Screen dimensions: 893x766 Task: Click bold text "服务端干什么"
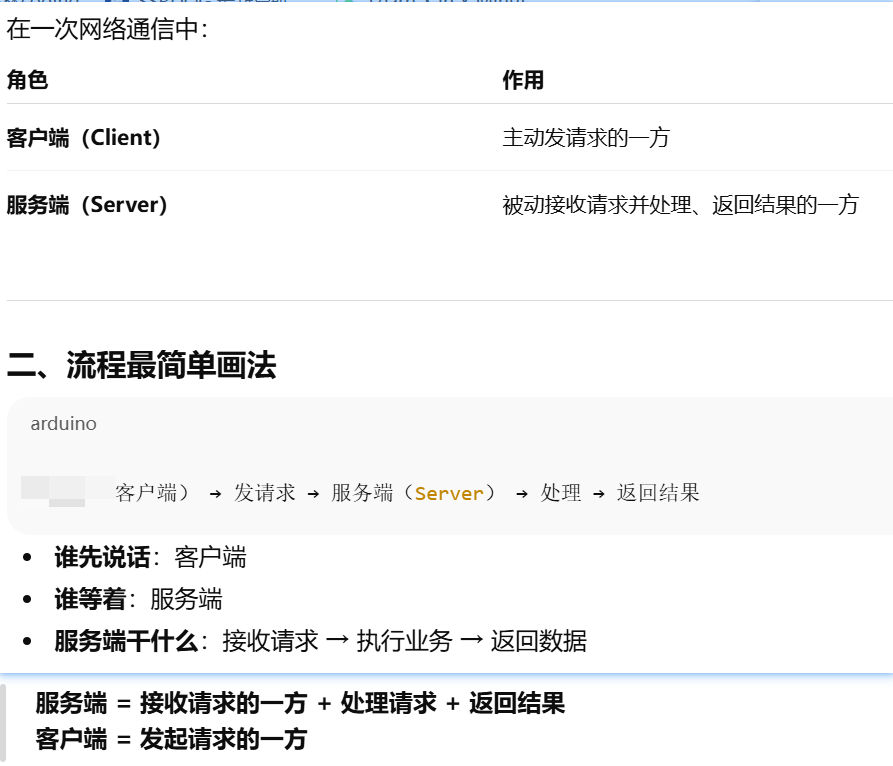(126, 641)
